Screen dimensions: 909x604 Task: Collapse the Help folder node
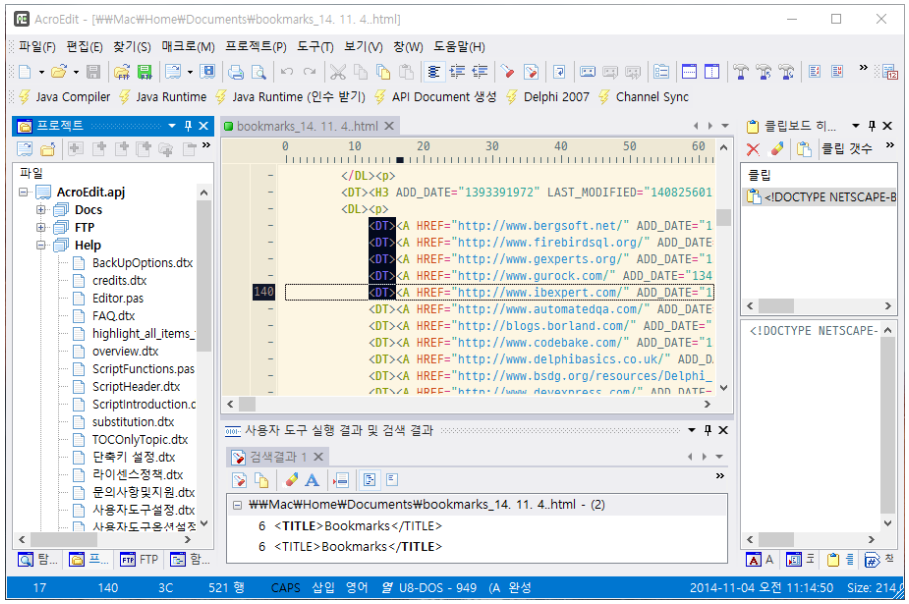click(41, 245)
